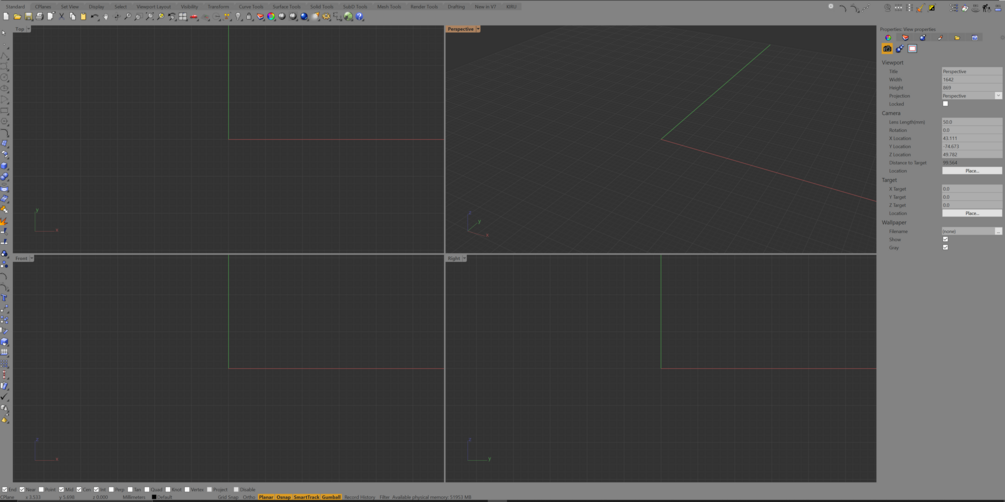
Task: Click the Target Location Place button
Action: [x=972, y=213]
